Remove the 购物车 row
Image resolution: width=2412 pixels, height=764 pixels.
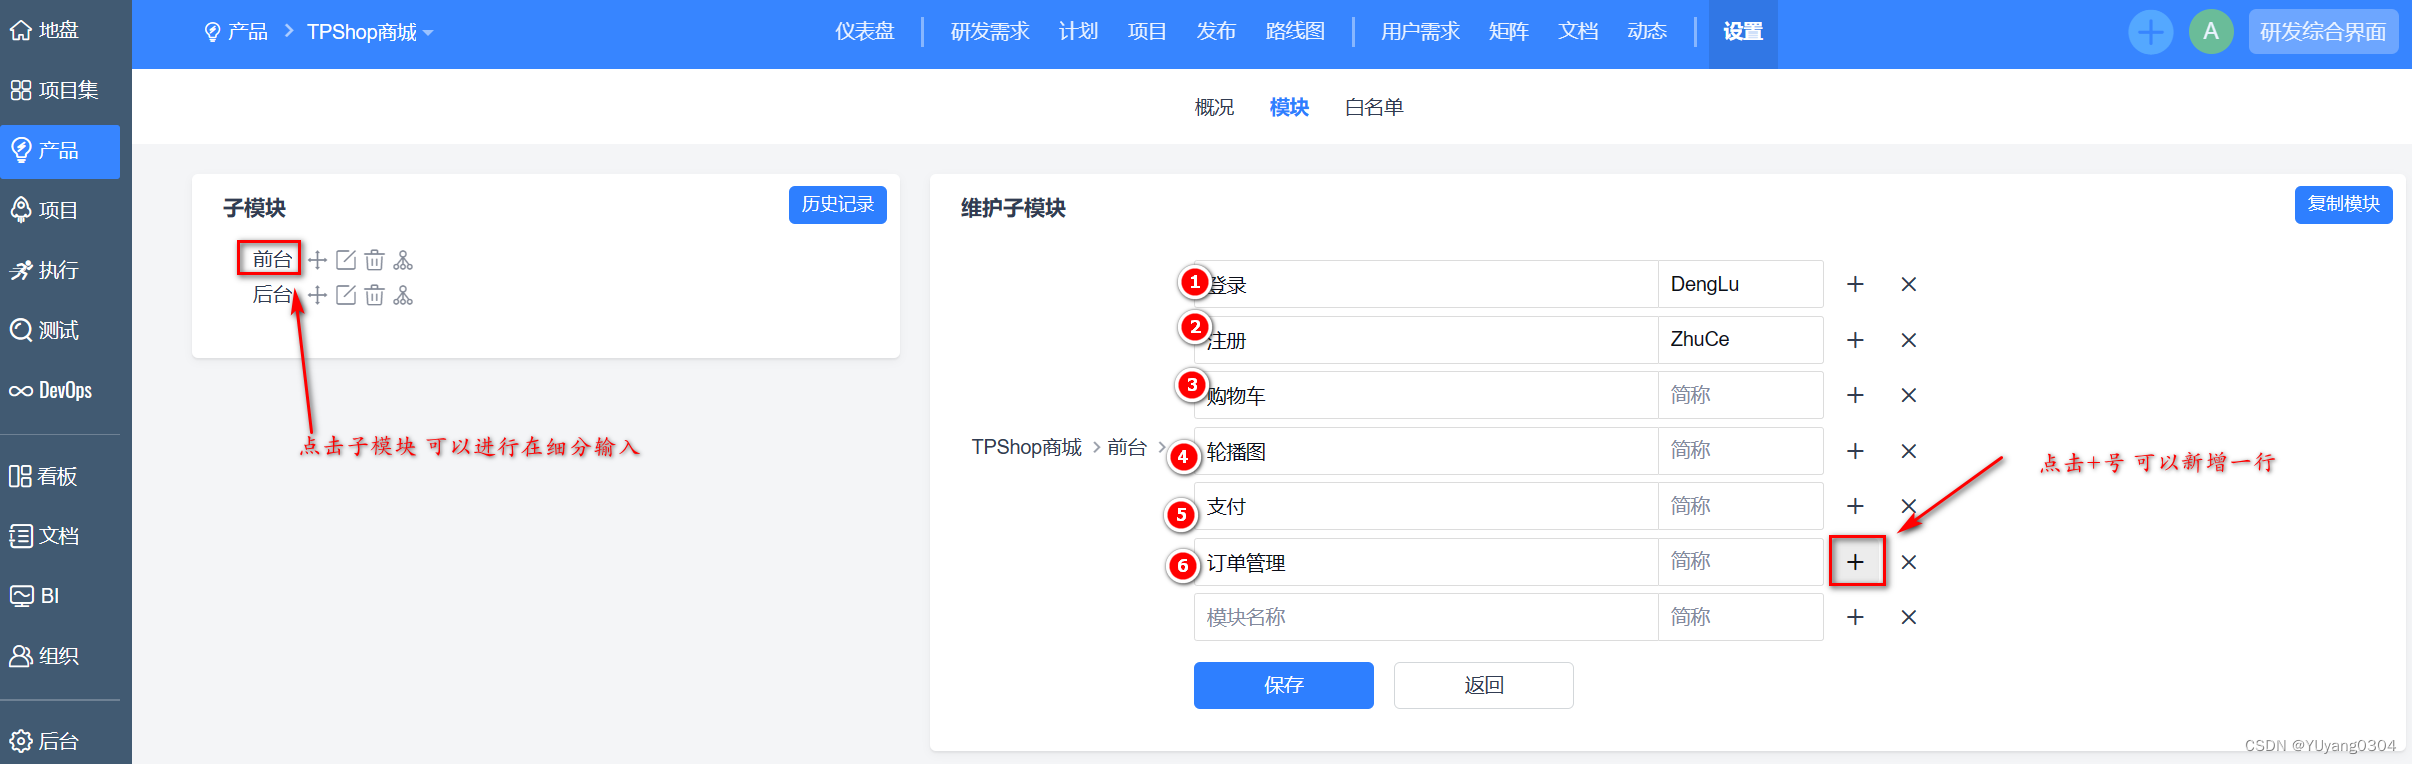[x=1908, y=395]
